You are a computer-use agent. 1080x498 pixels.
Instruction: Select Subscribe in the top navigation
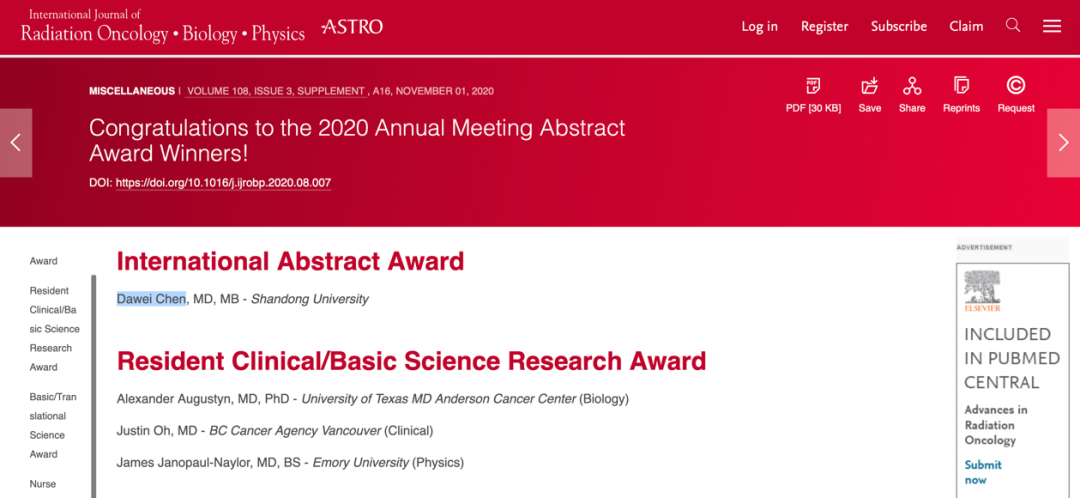[898, 26]
